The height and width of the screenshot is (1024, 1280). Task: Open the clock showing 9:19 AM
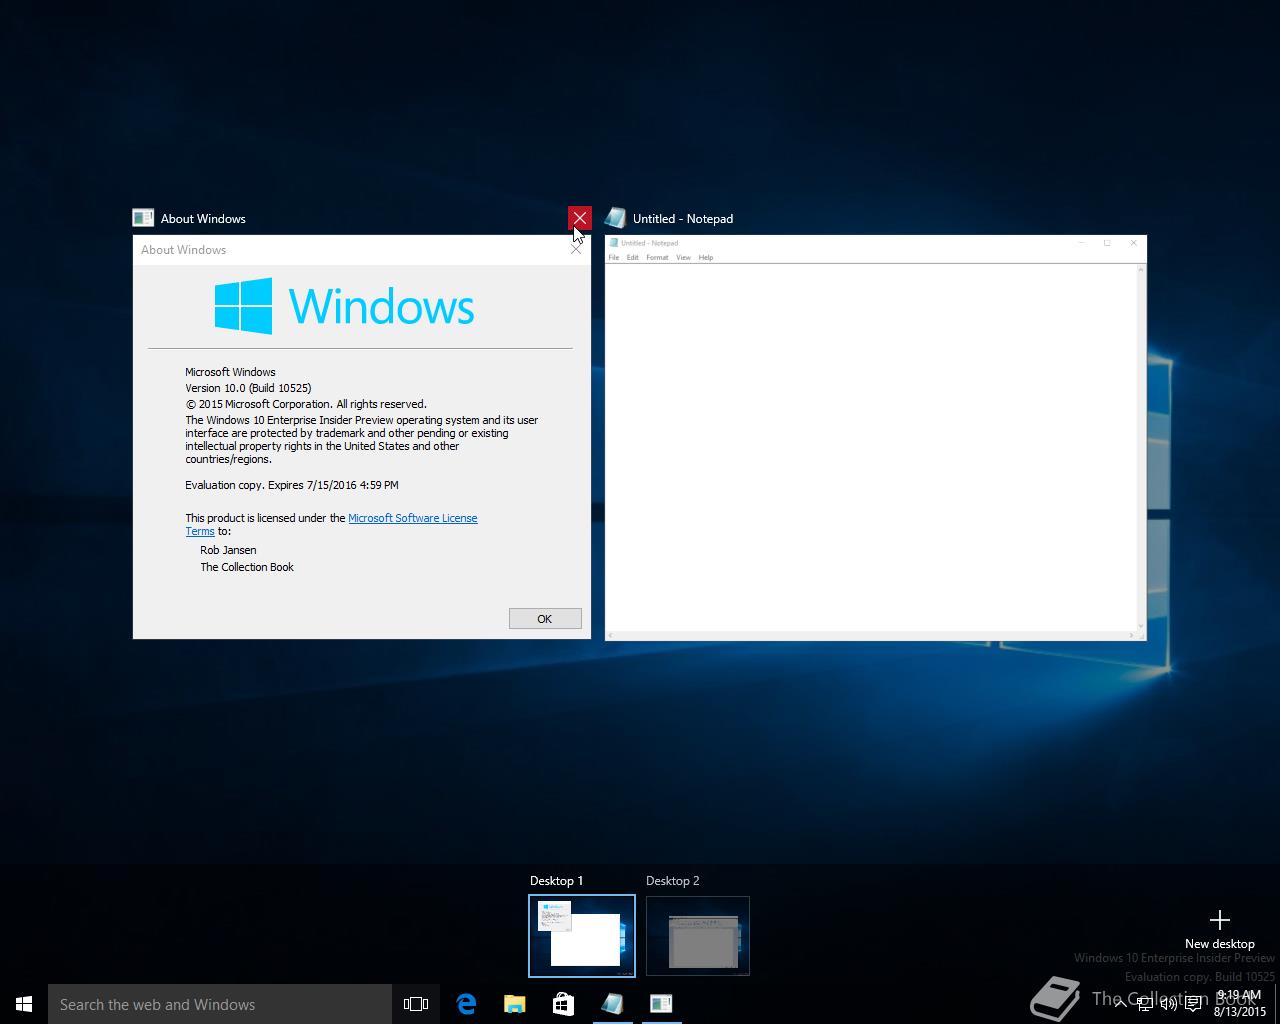tap(1240, 1004)
